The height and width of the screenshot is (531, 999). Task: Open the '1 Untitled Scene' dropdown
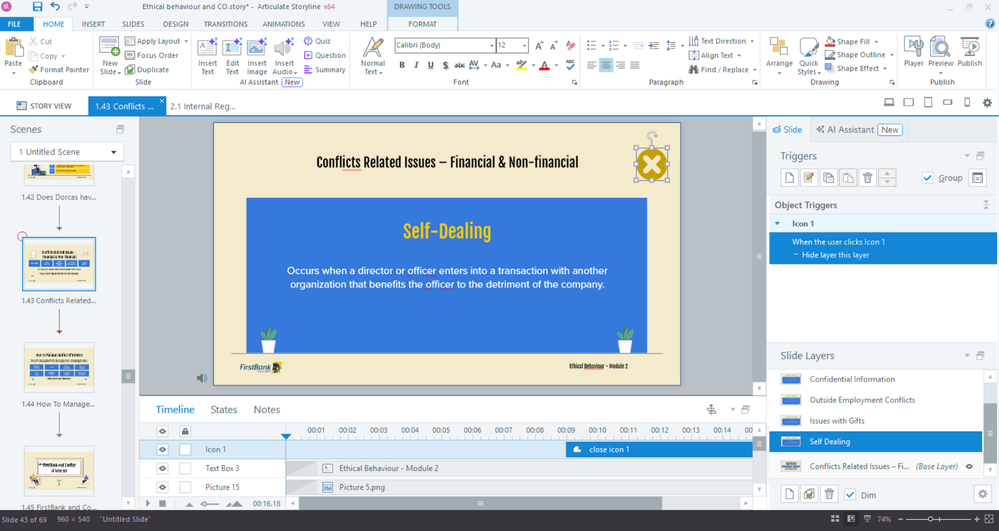point(66,152)
